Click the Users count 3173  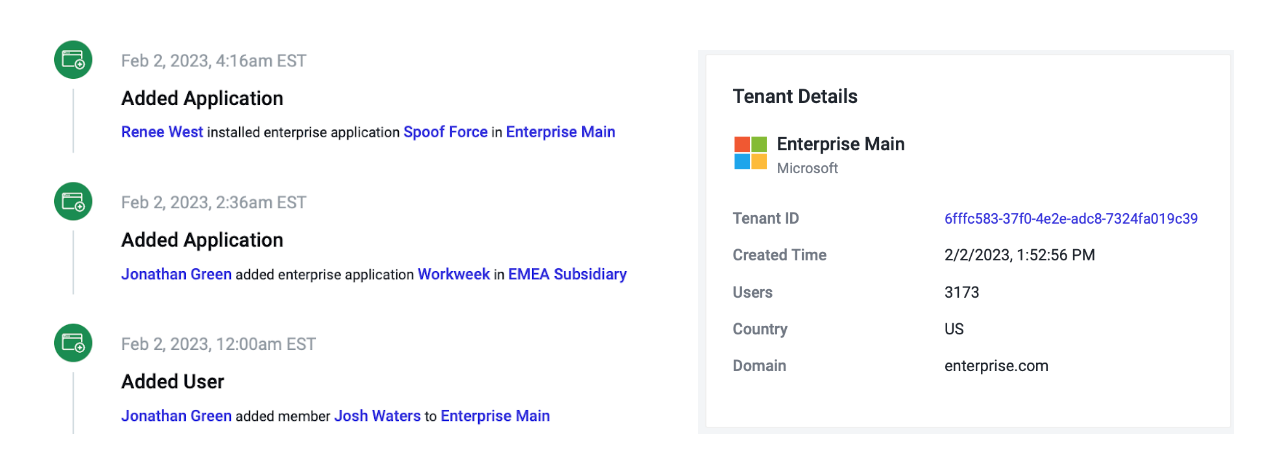click(x=962, y=293)
